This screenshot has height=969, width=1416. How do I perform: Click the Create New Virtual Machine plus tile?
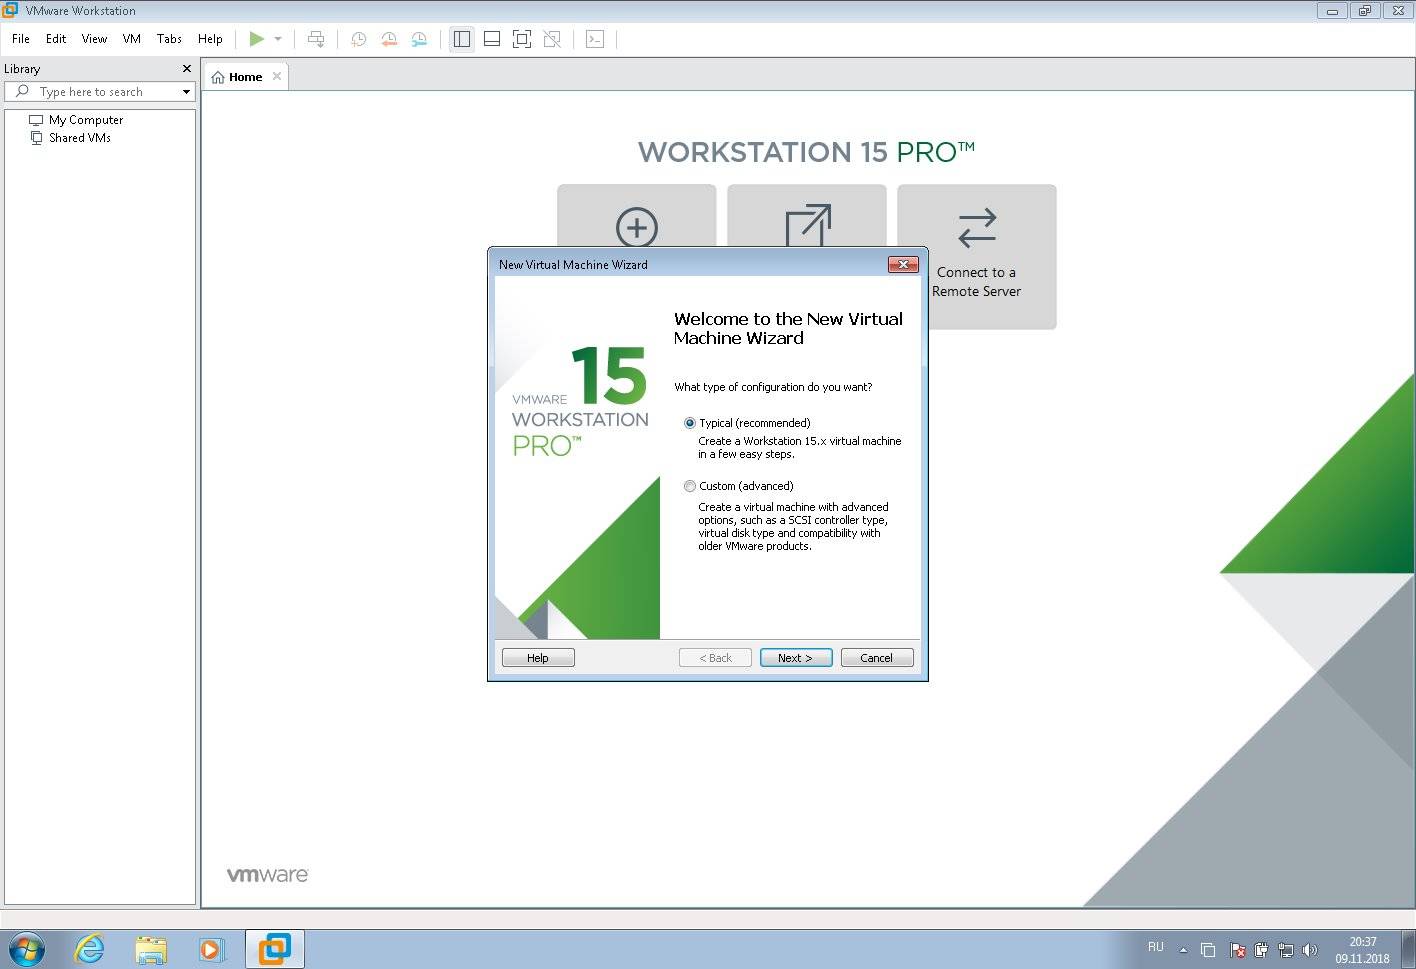pos(636,216)
